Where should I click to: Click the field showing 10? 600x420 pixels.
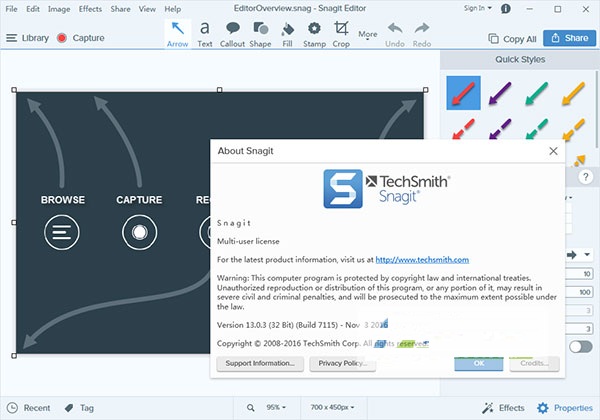point(579,274)
